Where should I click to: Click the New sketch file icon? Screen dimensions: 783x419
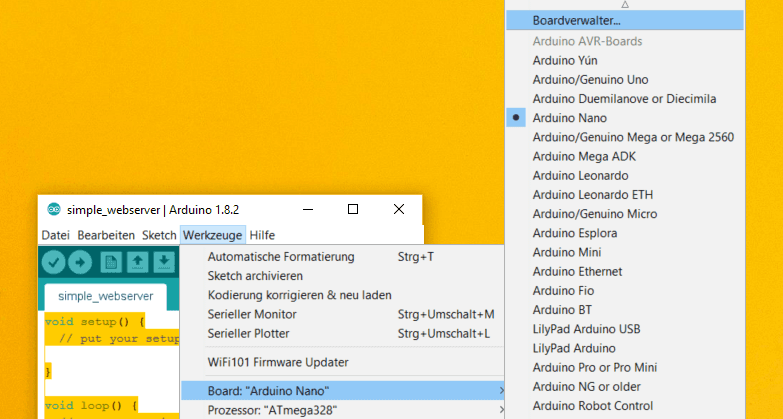pos(111,262)
